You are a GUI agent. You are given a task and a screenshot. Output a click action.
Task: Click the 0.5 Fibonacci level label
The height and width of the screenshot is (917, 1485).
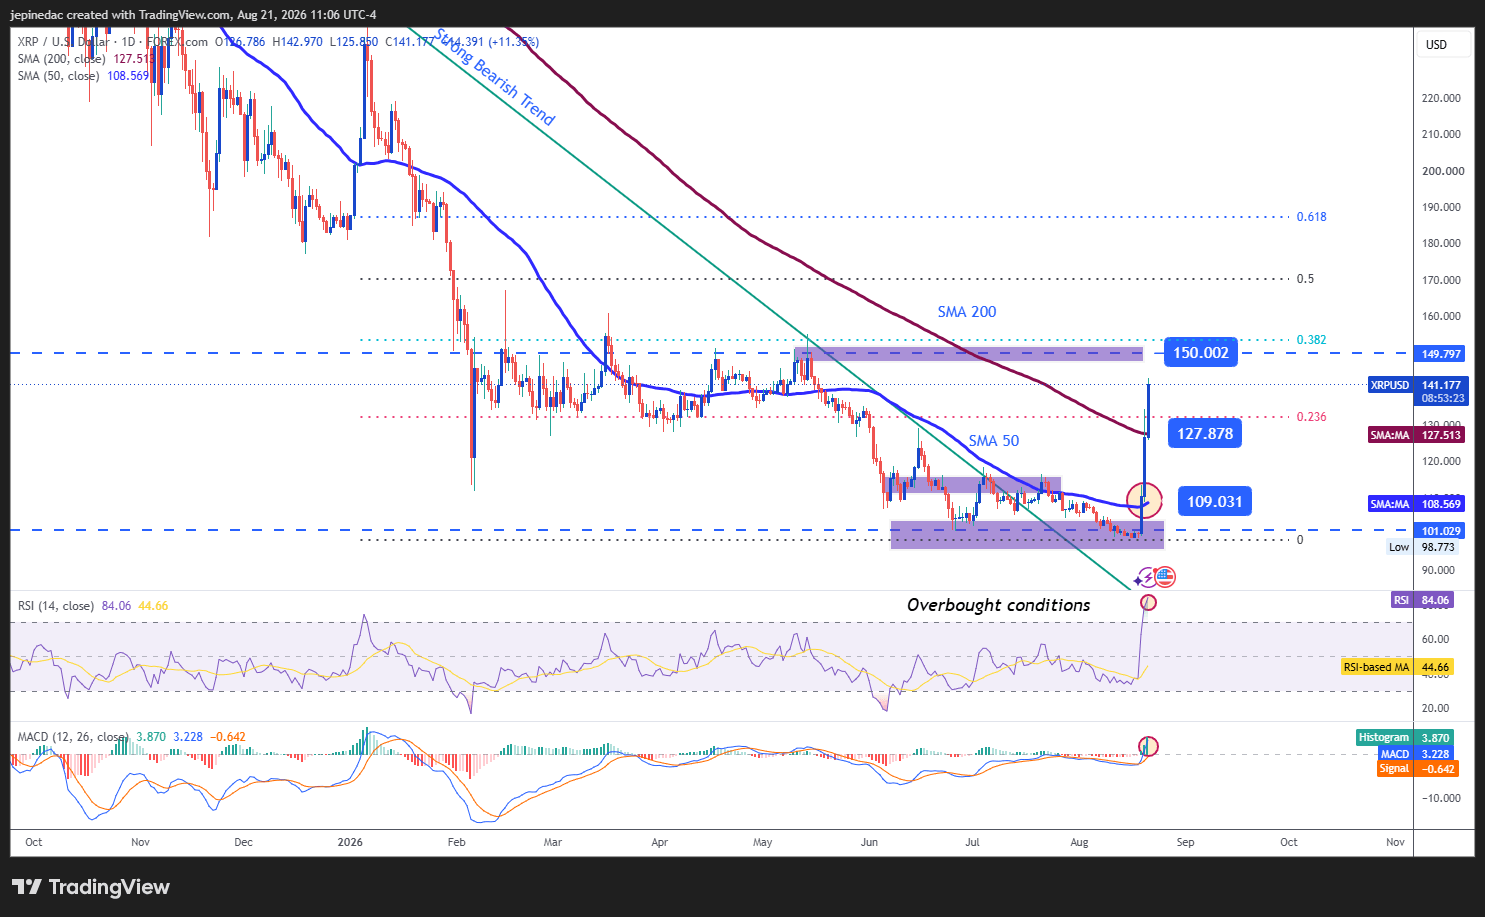click(x=1305, y=279)
